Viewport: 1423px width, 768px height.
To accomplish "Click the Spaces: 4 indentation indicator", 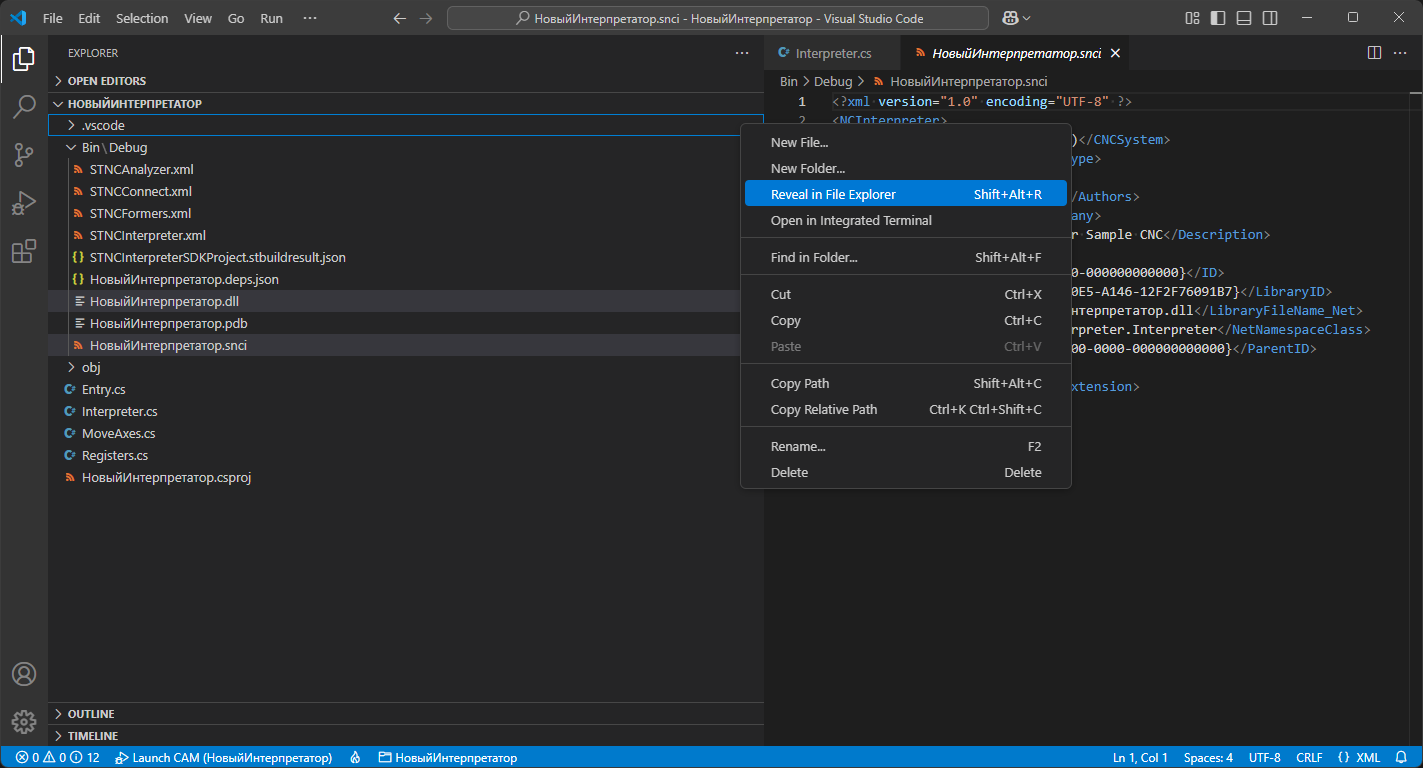I will [1208, 758].
